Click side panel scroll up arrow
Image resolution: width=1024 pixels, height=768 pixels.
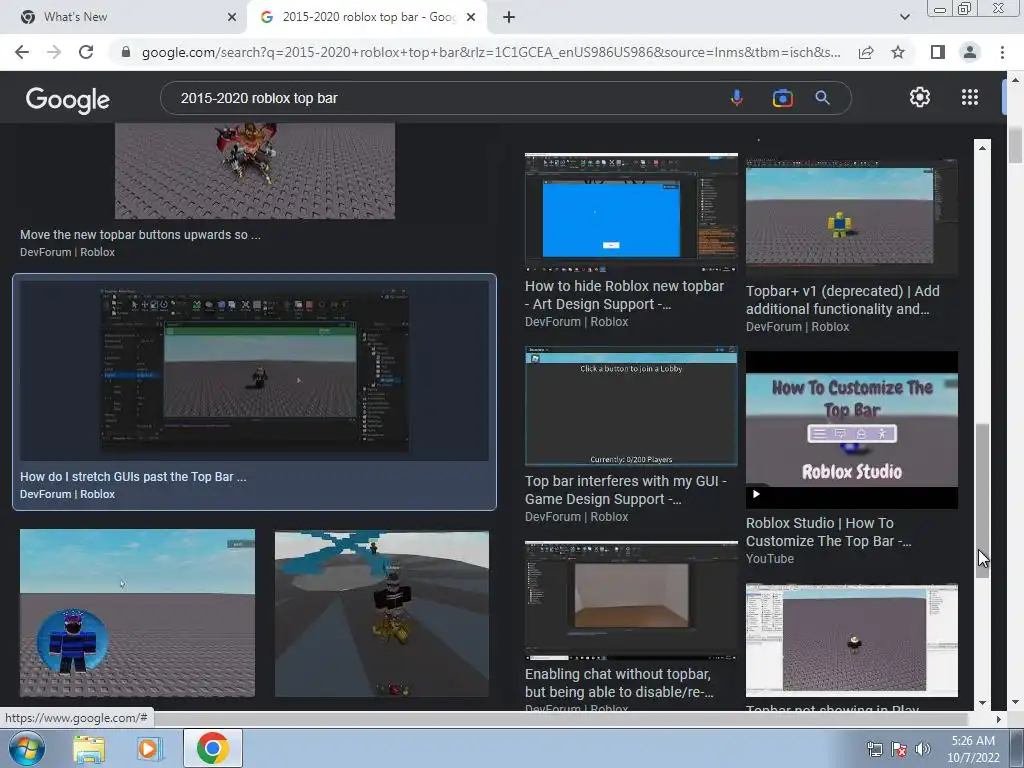[x=982, y=148]
